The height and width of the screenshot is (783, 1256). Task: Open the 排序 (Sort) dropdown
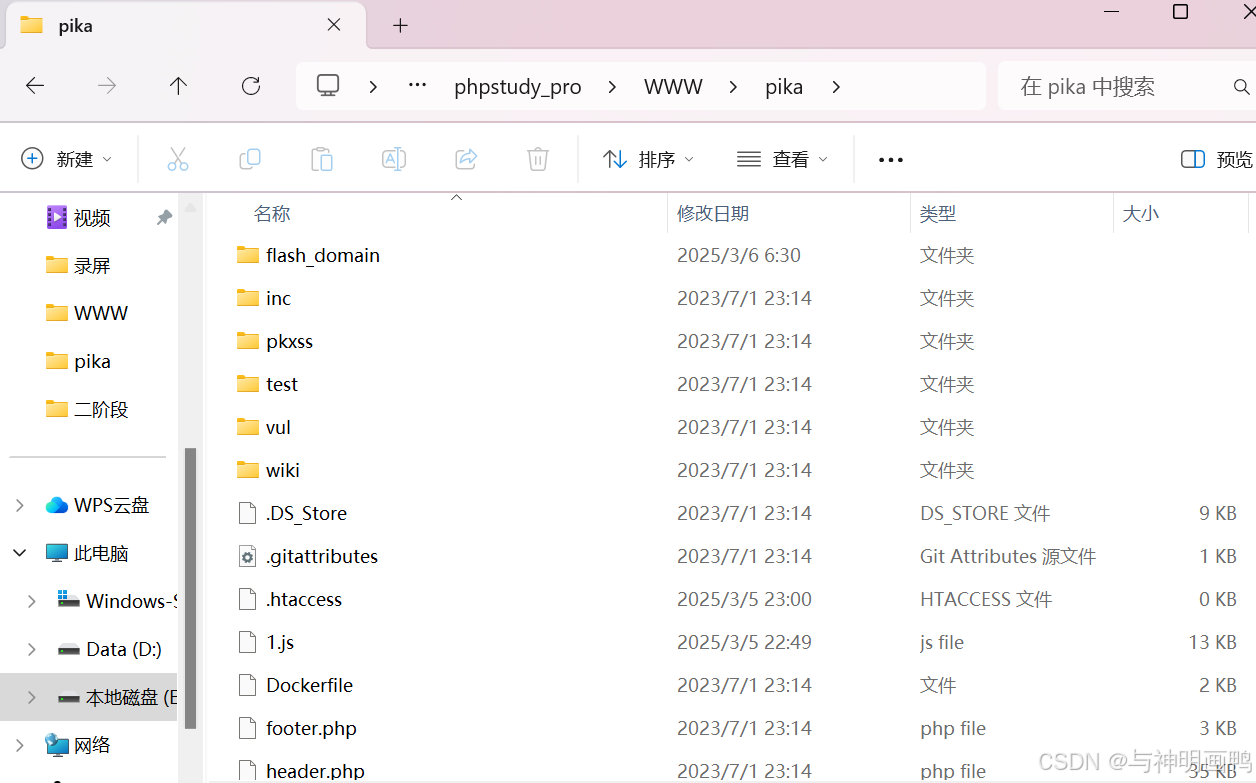(648, 159)
